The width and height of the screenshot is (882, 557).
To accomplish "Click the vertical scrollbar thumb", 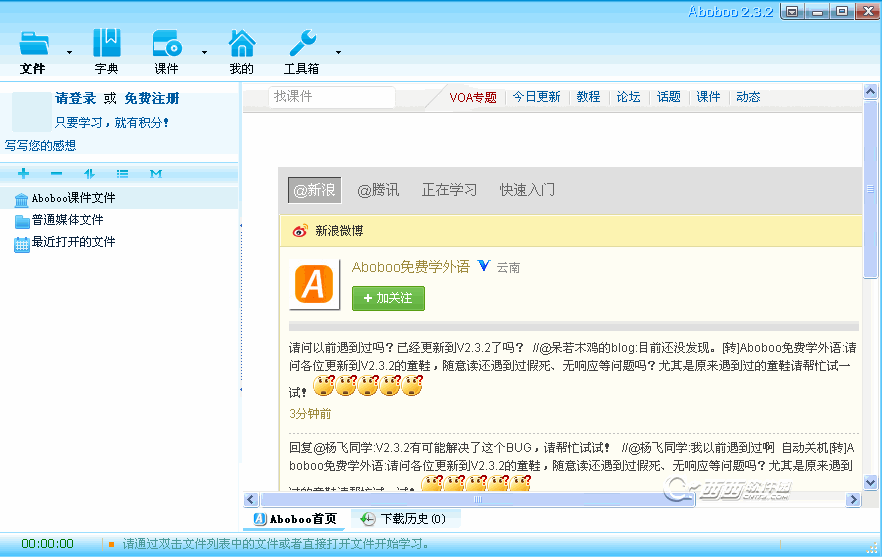I will (x=870, y=189).
